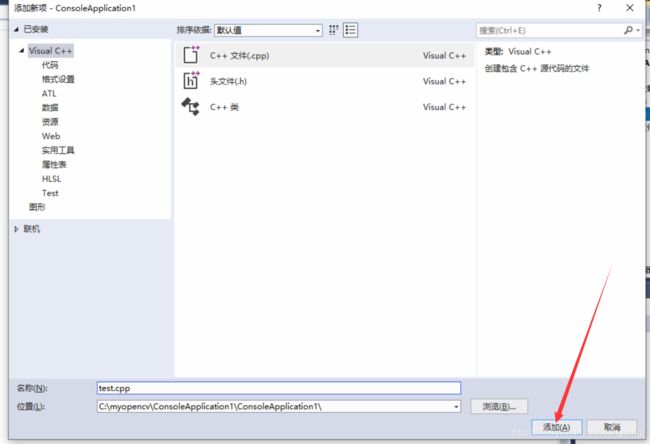The width and height of the screenshot is (650, 444).
Task: Open the search options dropdown arrow
Action: tap(638, 30)
